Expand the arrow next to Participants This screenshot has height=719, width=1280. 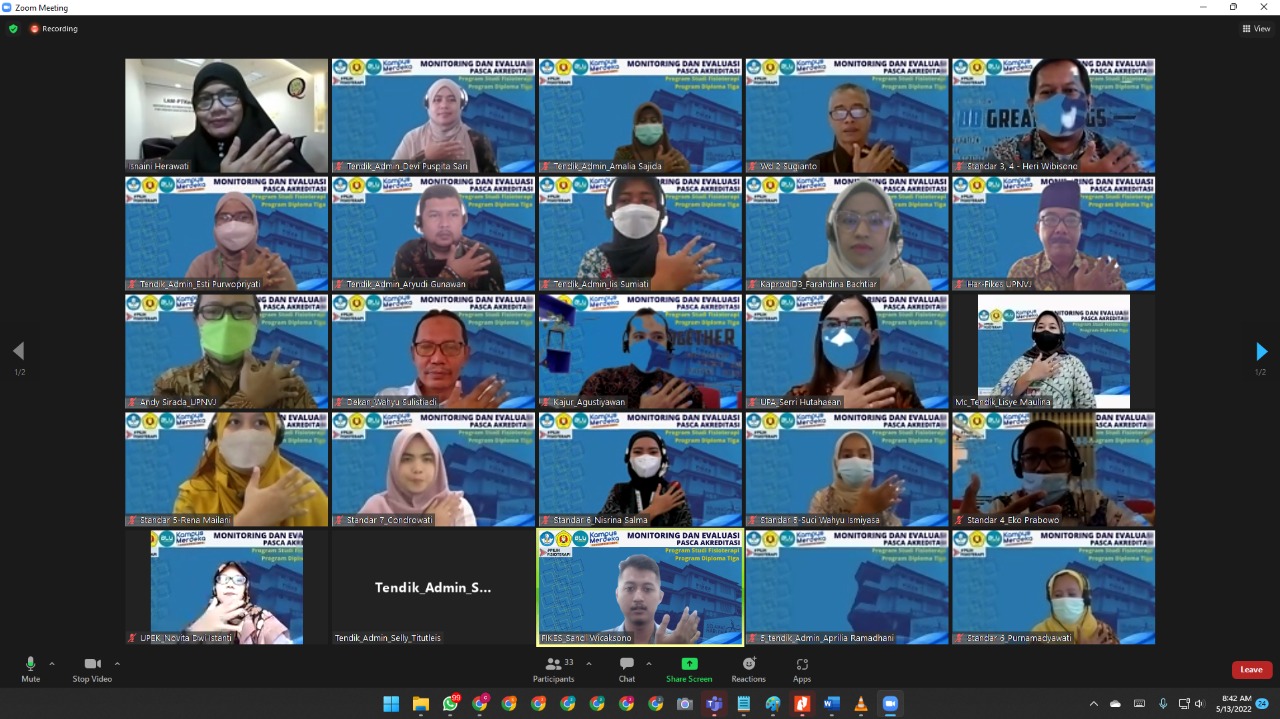(x=588, y=663)
